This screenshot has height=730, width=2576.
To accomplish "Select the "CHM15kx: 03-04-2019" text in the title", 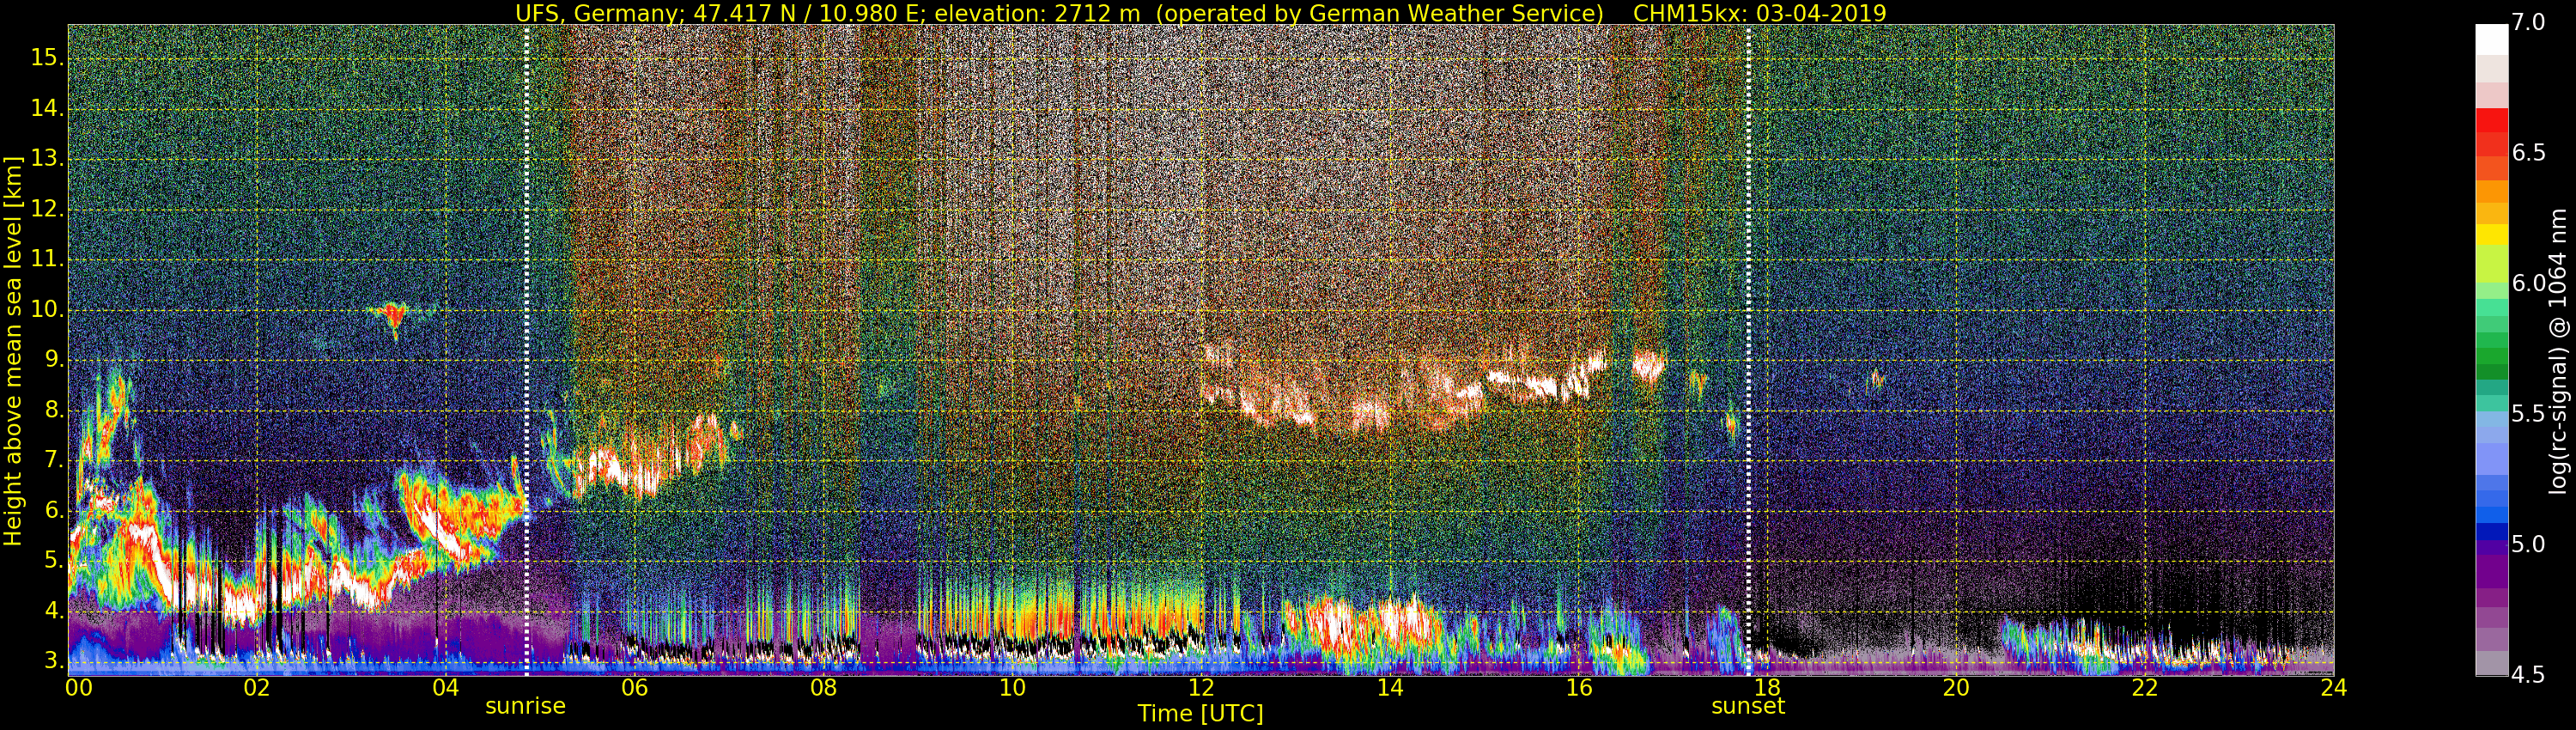I will point(1760,13).
